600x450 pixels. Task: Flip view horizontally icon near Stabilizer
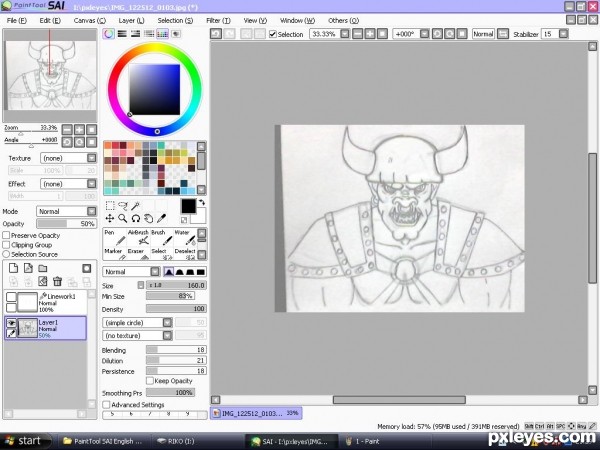click(x=503, y=34)
